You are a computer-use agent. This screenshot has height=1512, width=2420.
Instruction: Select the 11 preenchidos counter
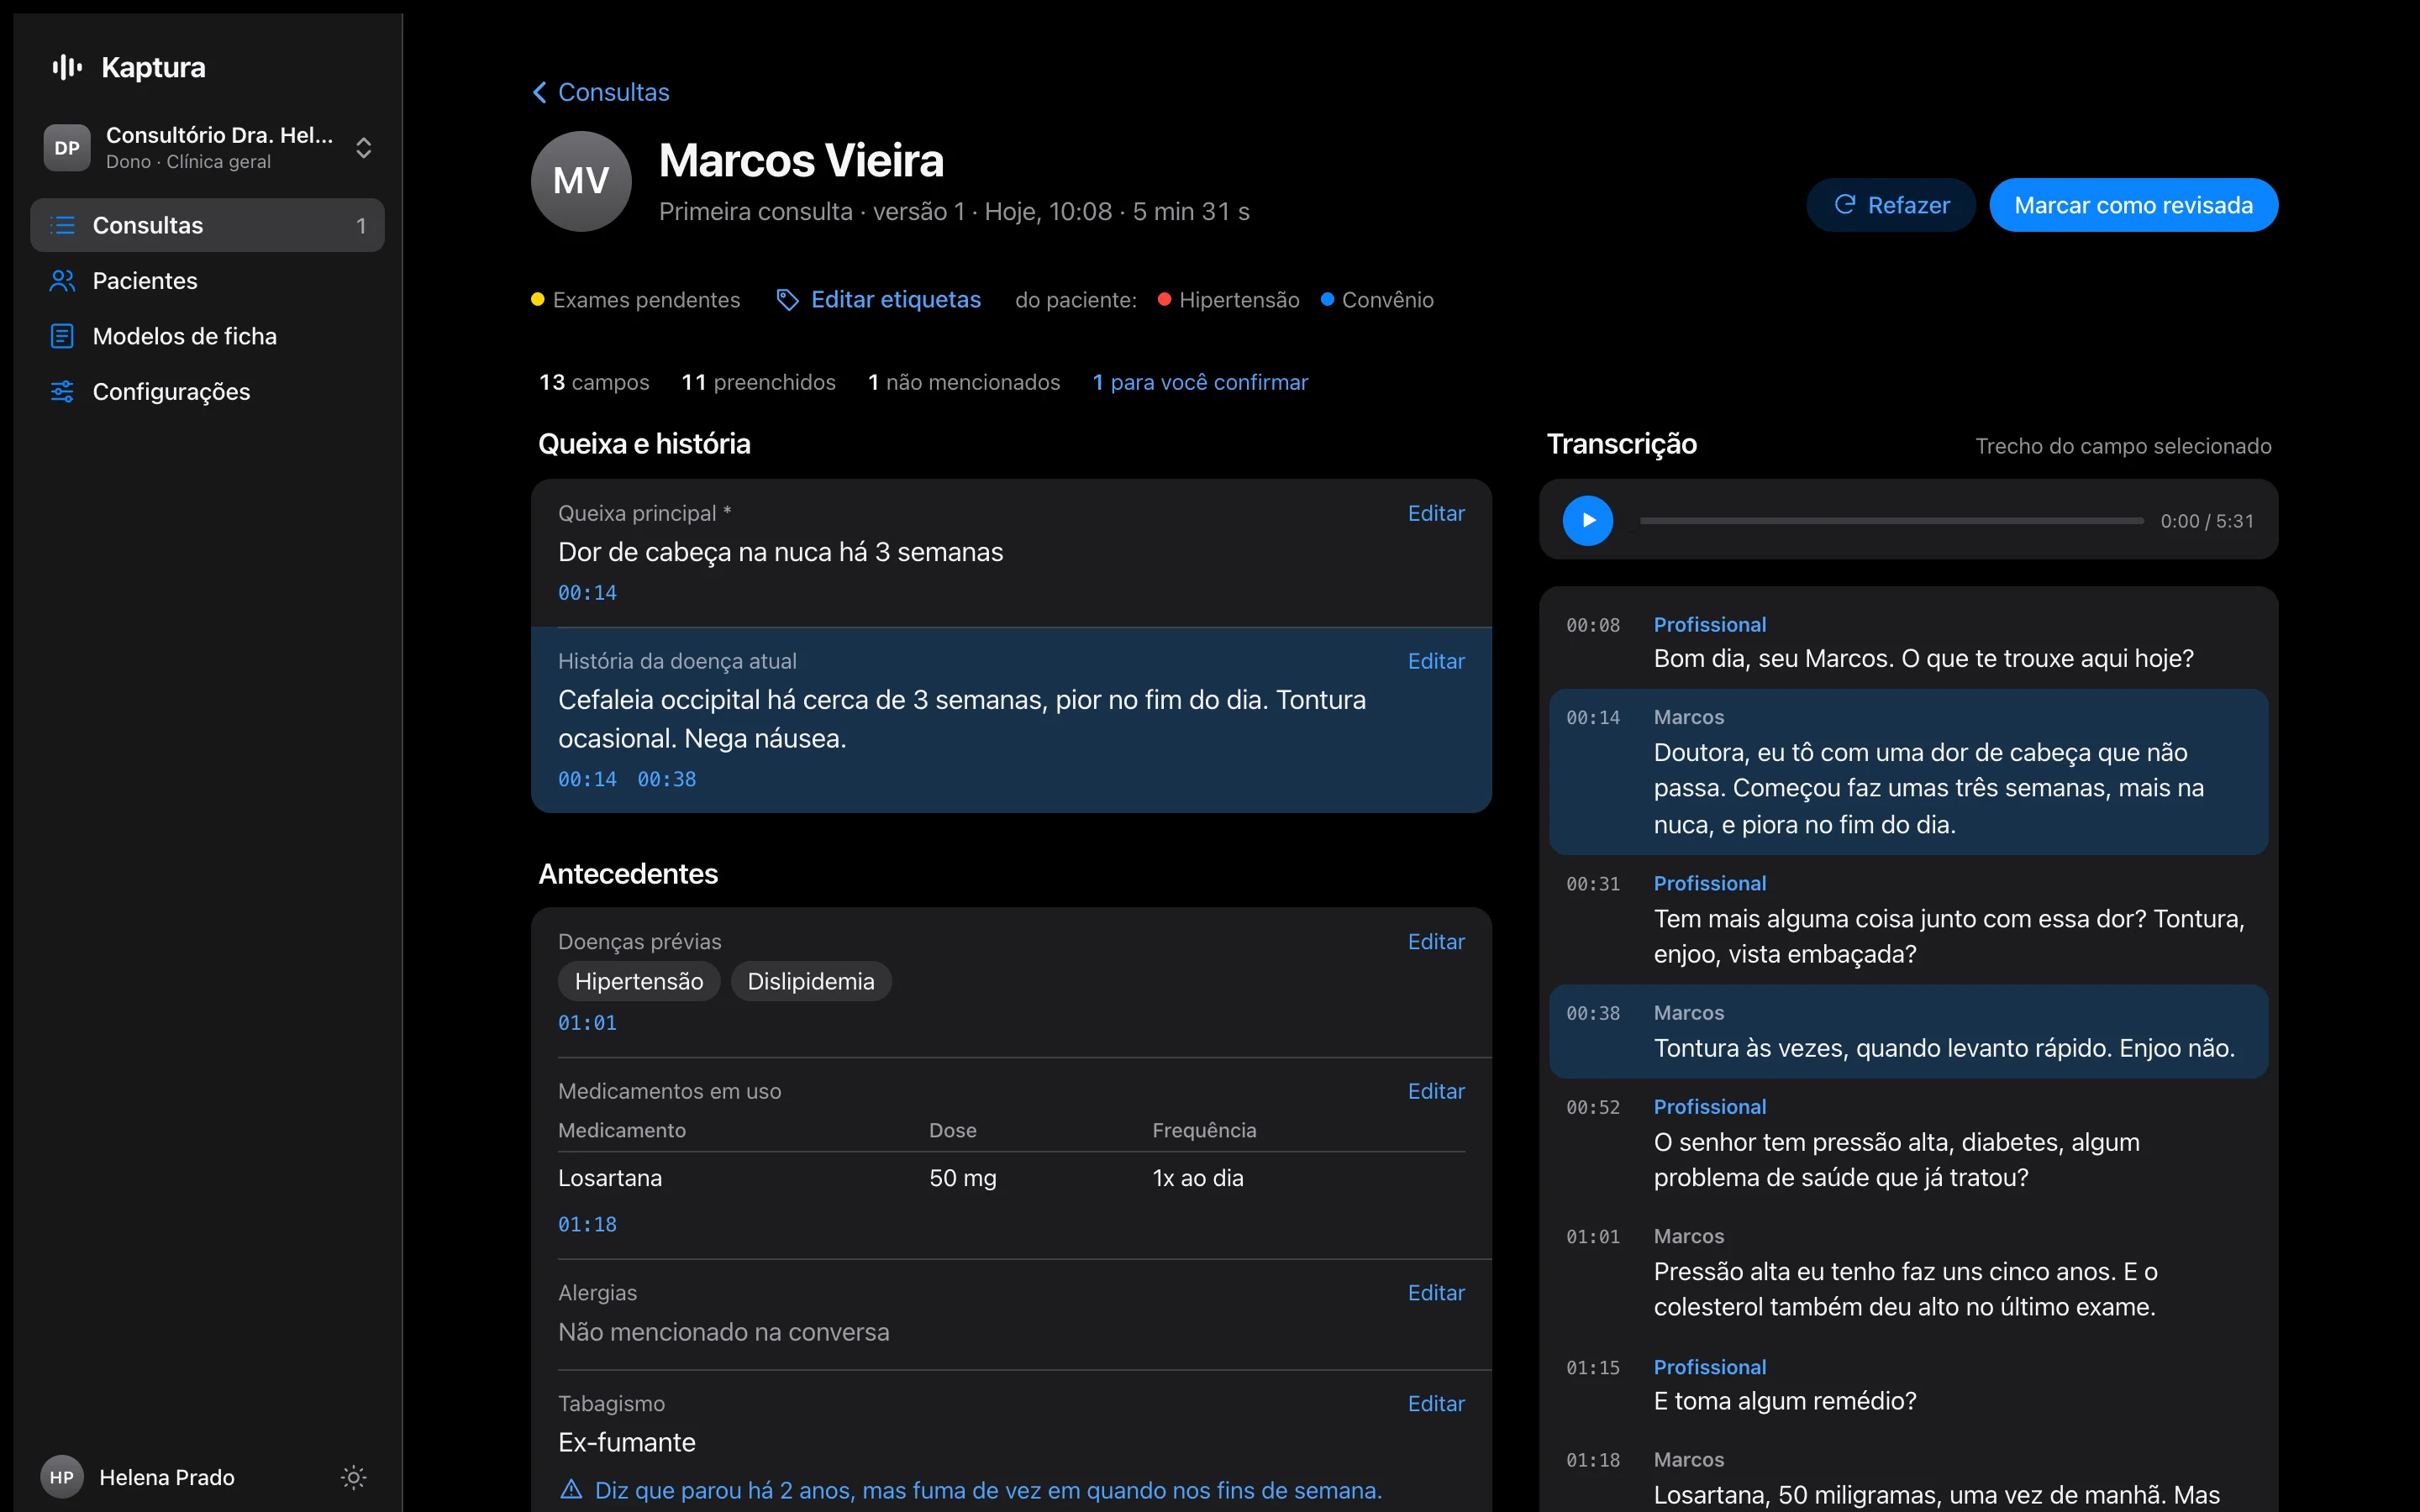[758, 382]
